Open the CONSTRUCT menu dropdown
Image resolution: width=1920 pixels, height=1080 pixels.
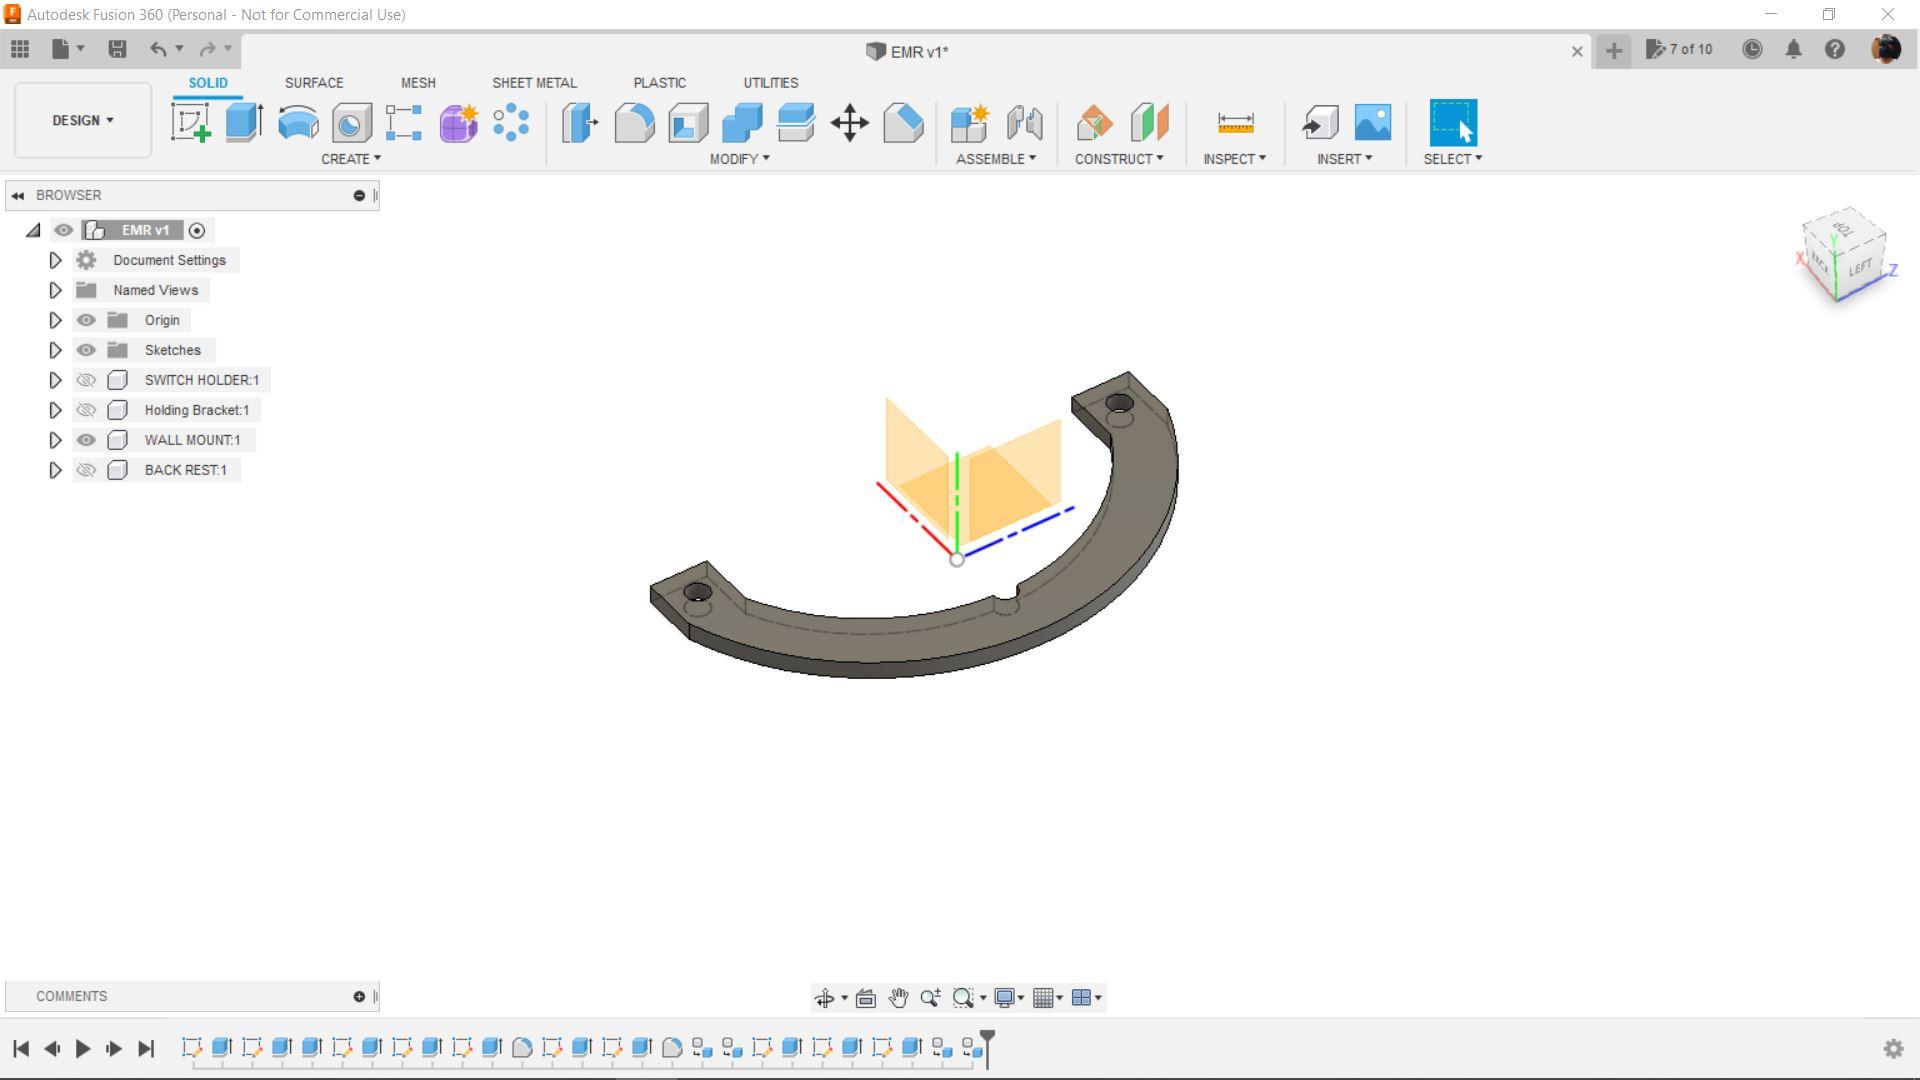point(1118,159)
